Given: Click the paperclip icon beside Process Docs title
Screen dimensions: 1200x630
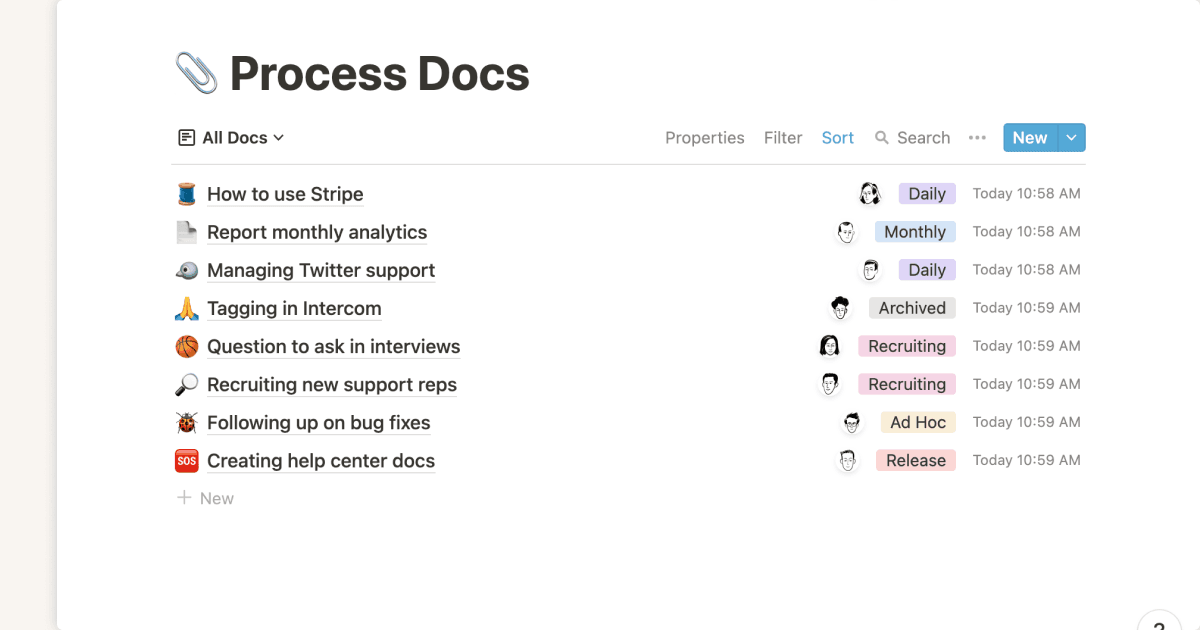Looking at the screenshot, I should [x=196, y=74].
